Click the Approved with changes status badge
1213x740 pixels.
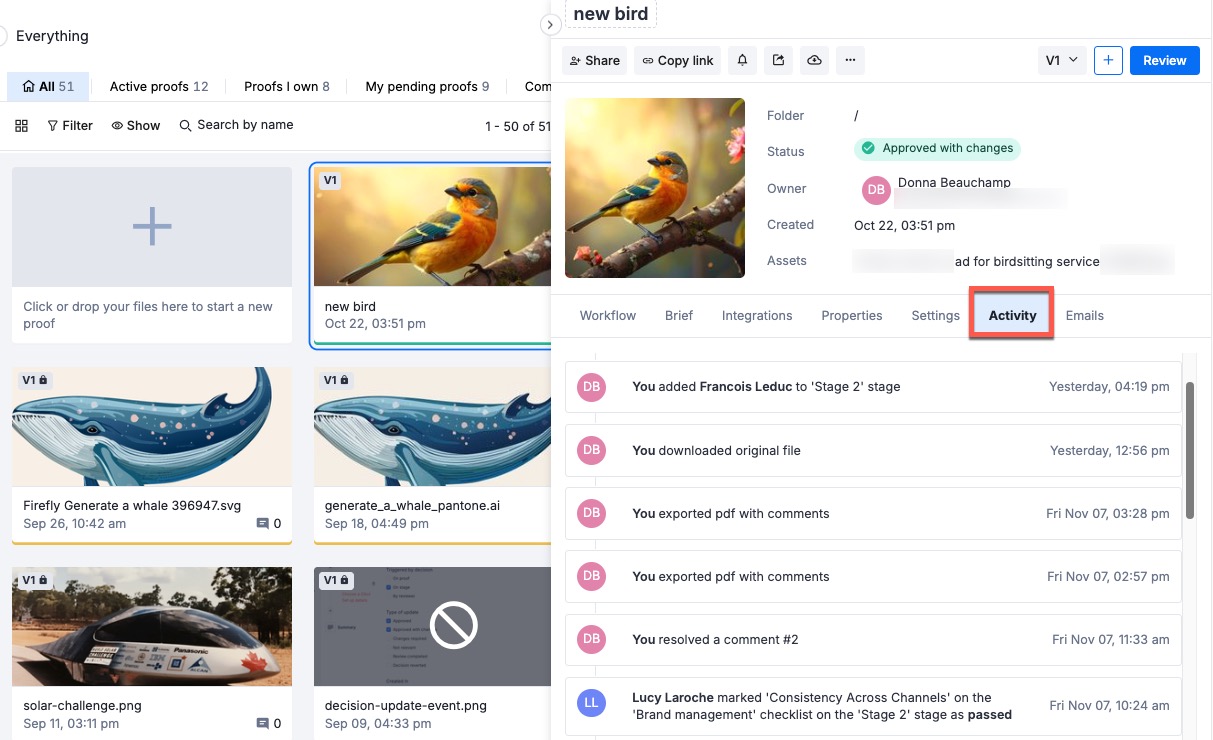[937, 148]
